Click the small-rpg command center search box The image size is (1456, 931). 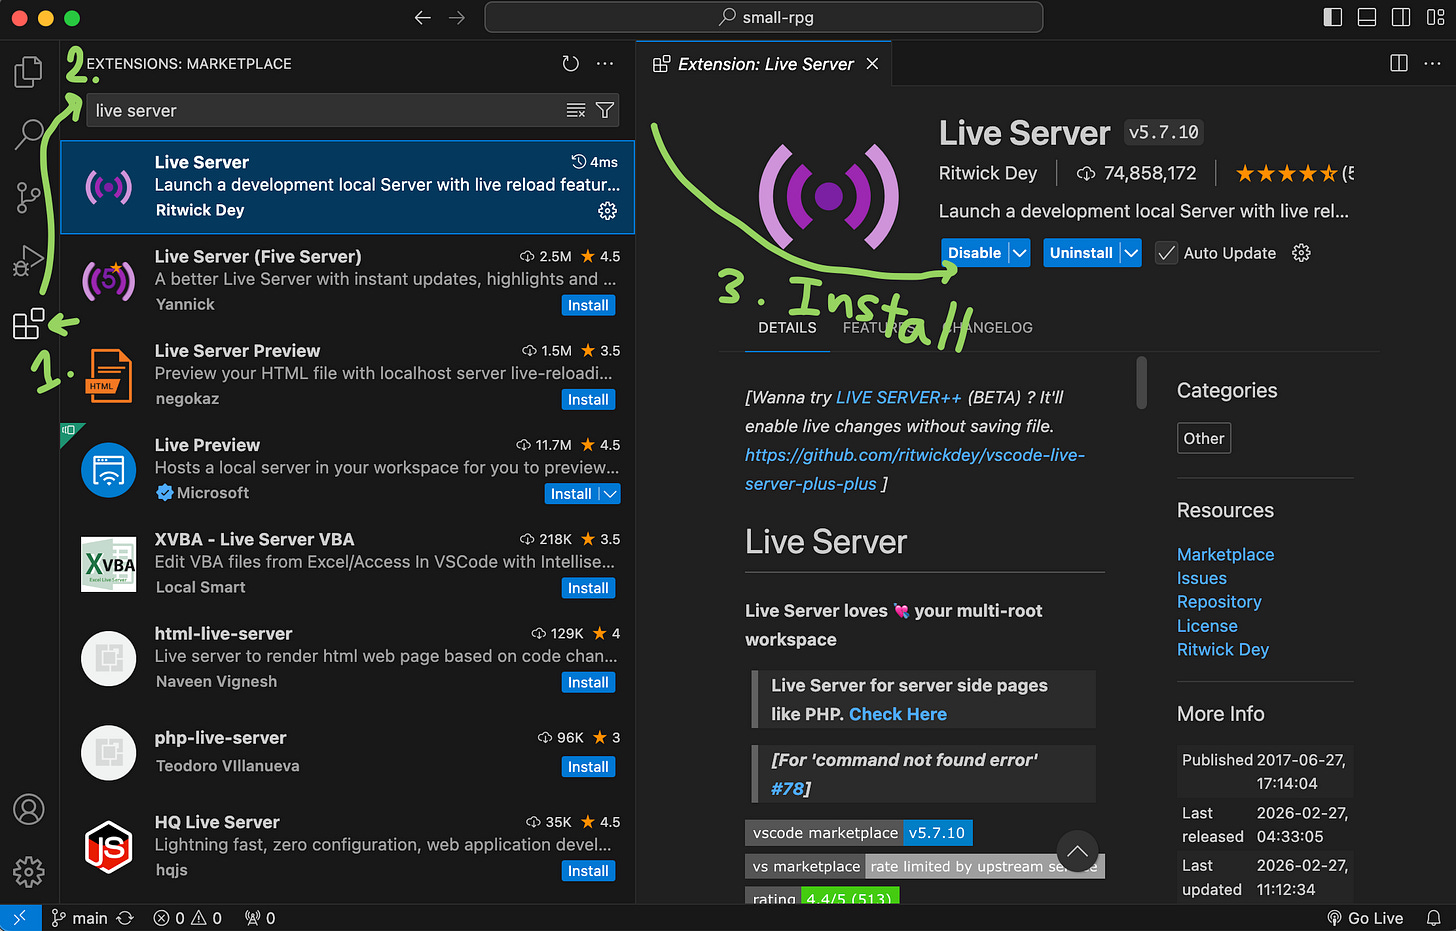click(x=764, y=17)
